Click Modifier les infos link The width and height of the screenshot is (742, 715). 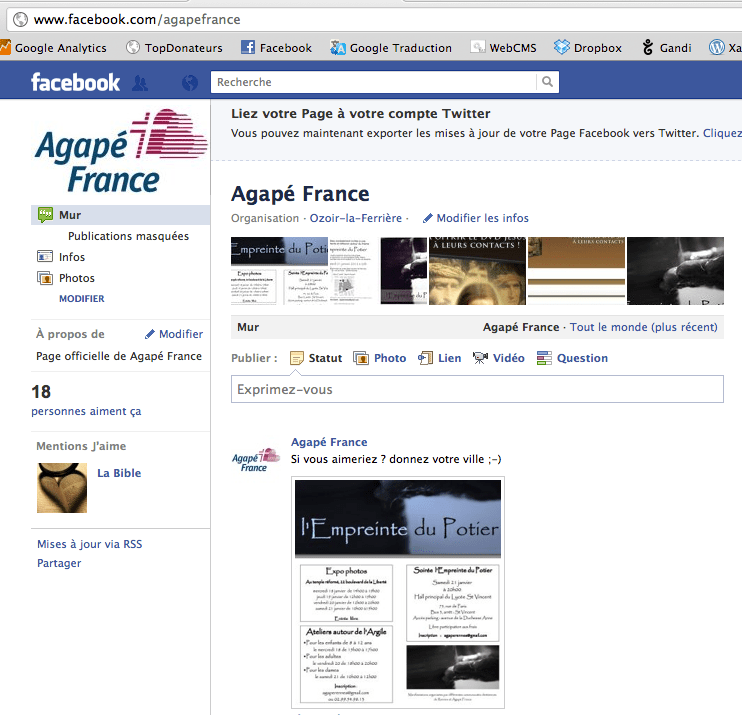pyautogui.click(x=476, y=218)
